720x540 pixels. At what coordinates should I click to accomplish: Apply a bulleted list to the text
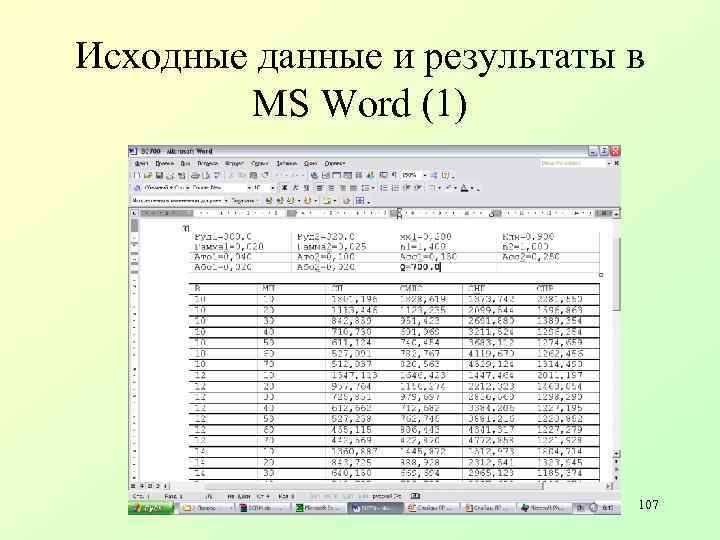[395, 188]
